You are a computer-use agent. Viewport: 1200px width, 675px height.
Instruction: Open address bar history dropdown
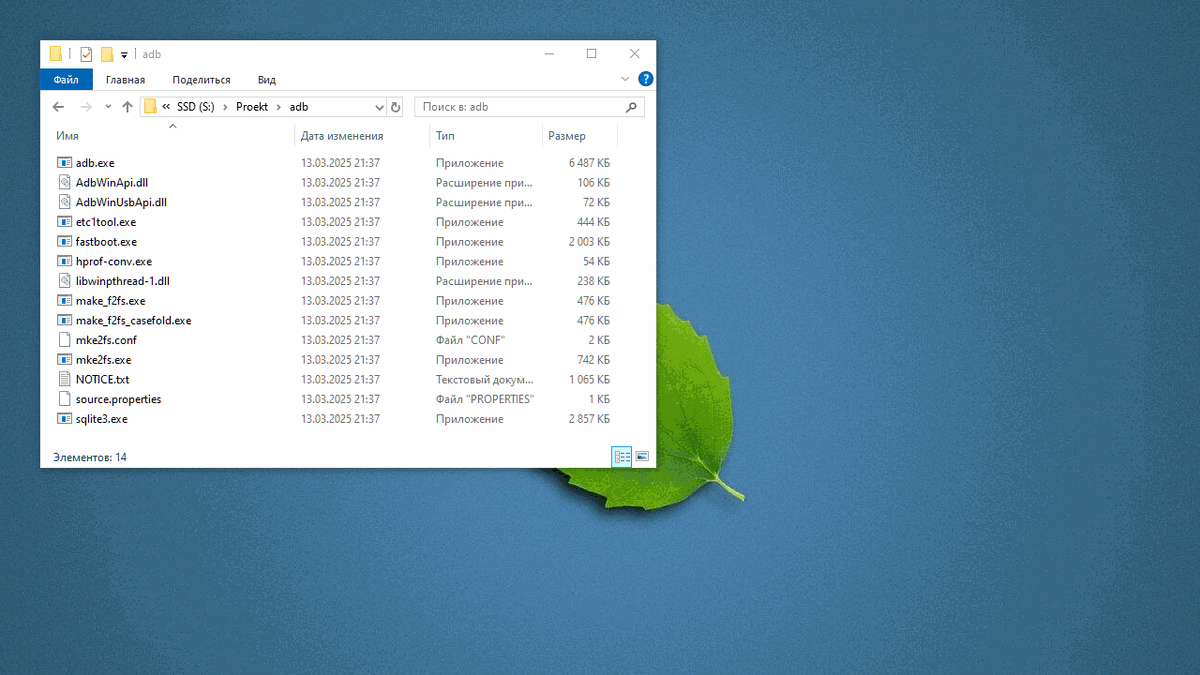pos(379,107)
